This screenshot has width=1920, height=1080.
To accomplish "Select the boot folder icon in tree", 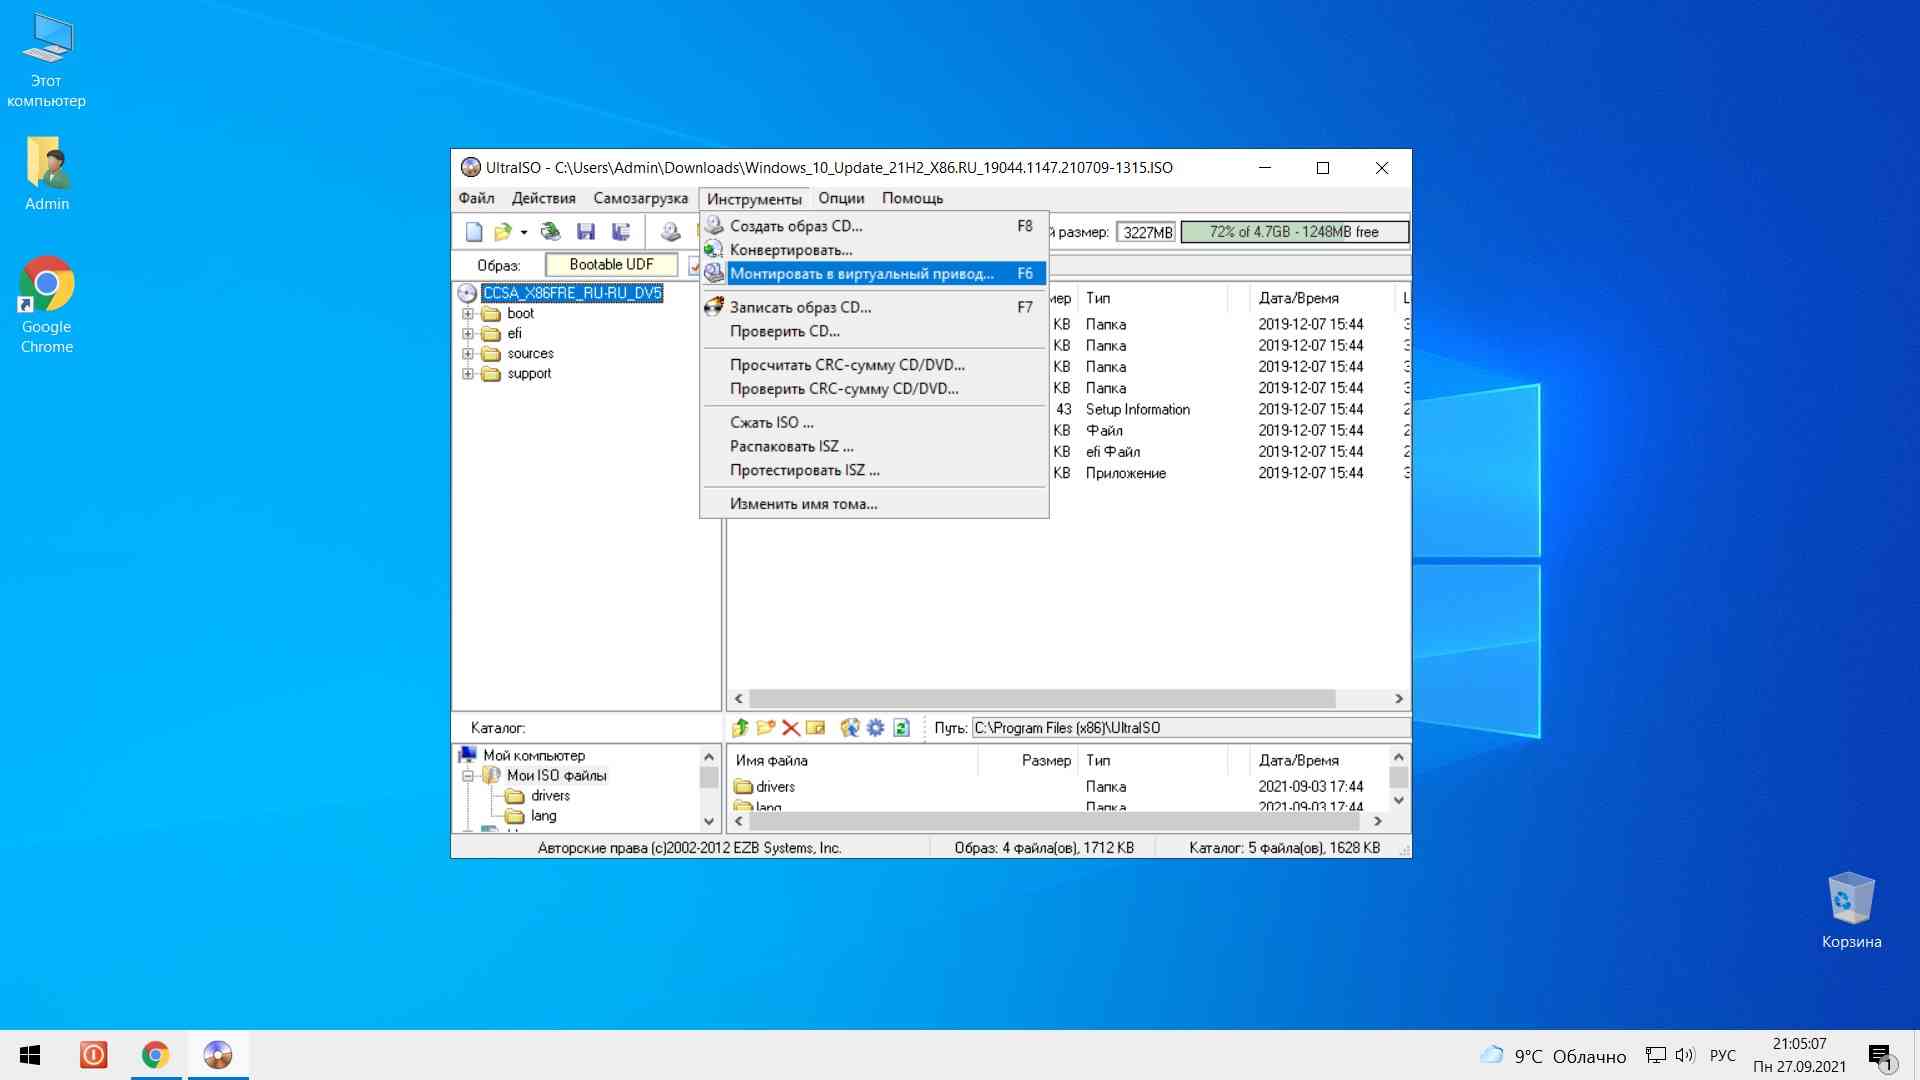I will [x=490, y=314].
